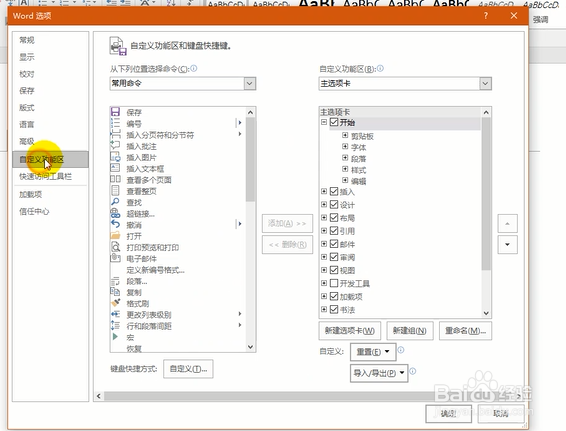Screen dimensions: 566x431
Task: Click info icon beside 自定义功能区(B)
Action: (380, 68)
